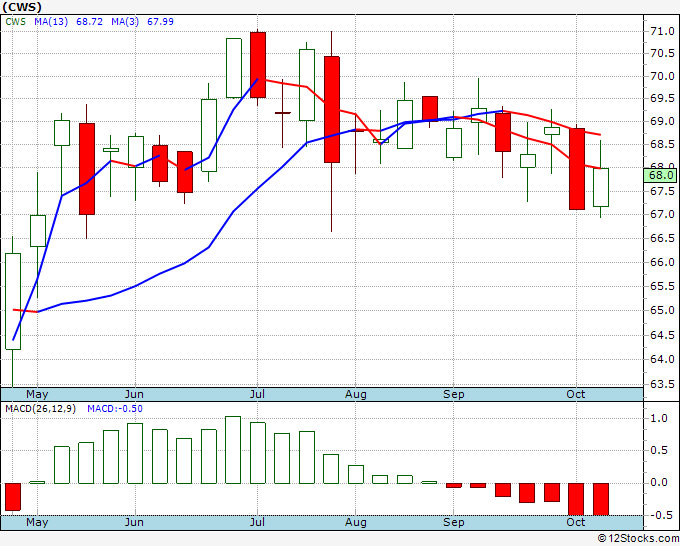Click the 63.5 price axis label
Viewport: 680px width, 546px height.
tap(662, 385)
